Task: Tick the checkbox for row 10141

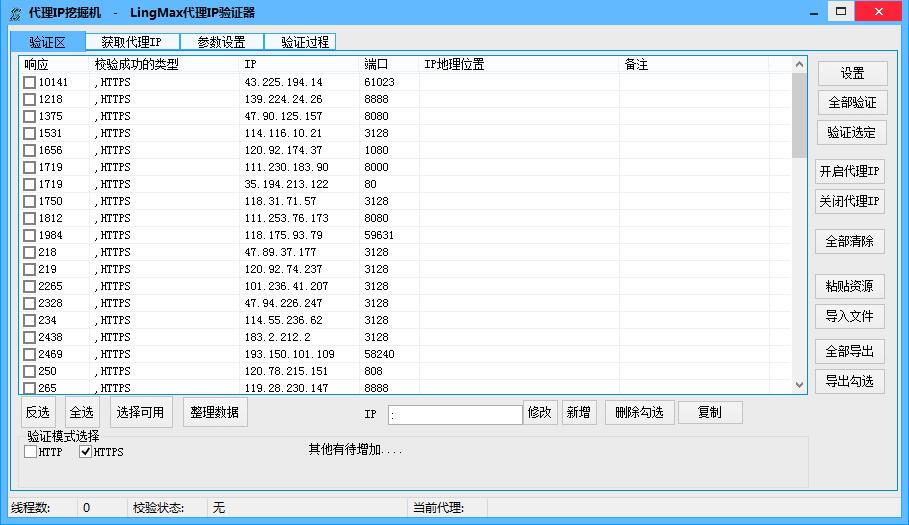Action: tap(30, 82)
